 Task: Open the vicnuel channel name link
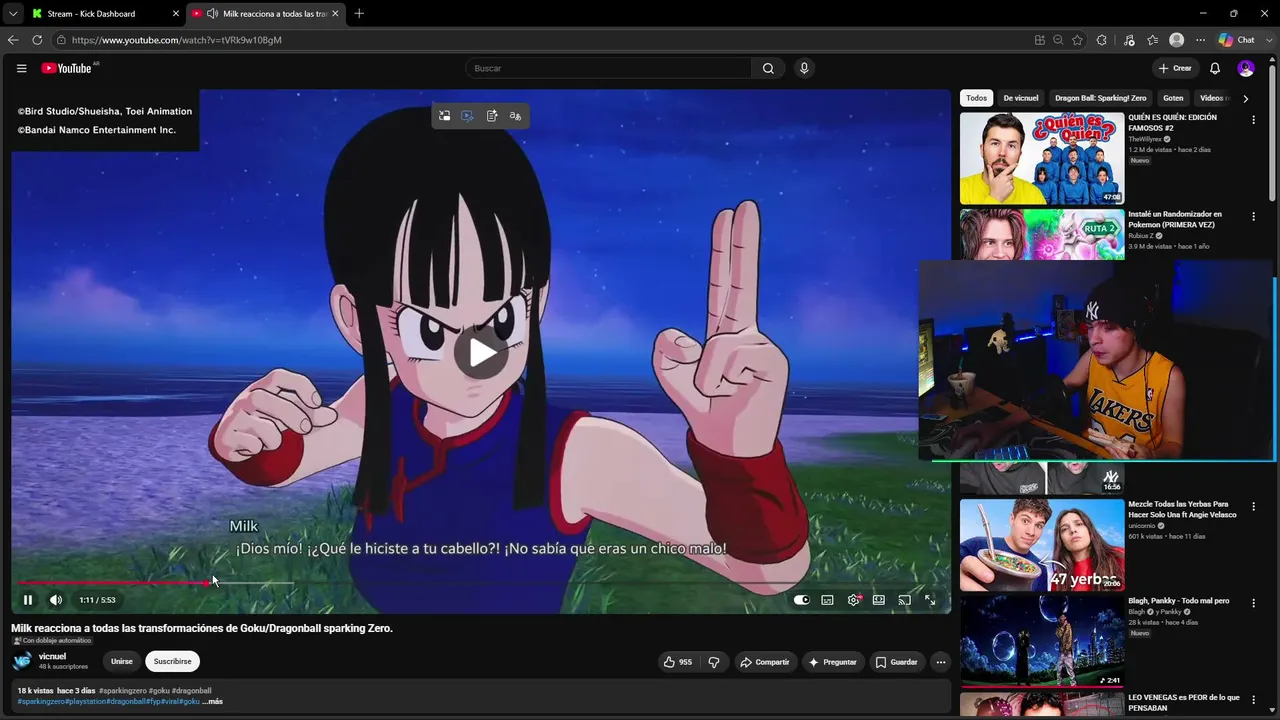[x=52, y=656]
